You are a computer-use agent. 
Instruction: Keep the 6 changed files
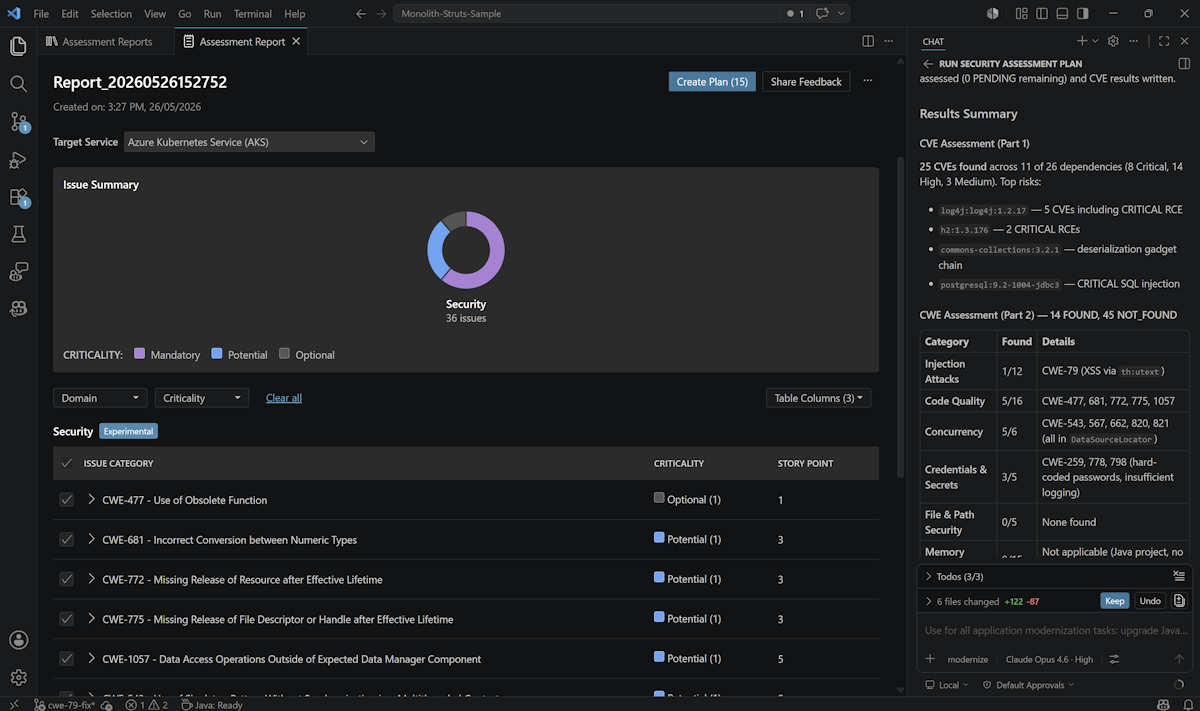1115,601
